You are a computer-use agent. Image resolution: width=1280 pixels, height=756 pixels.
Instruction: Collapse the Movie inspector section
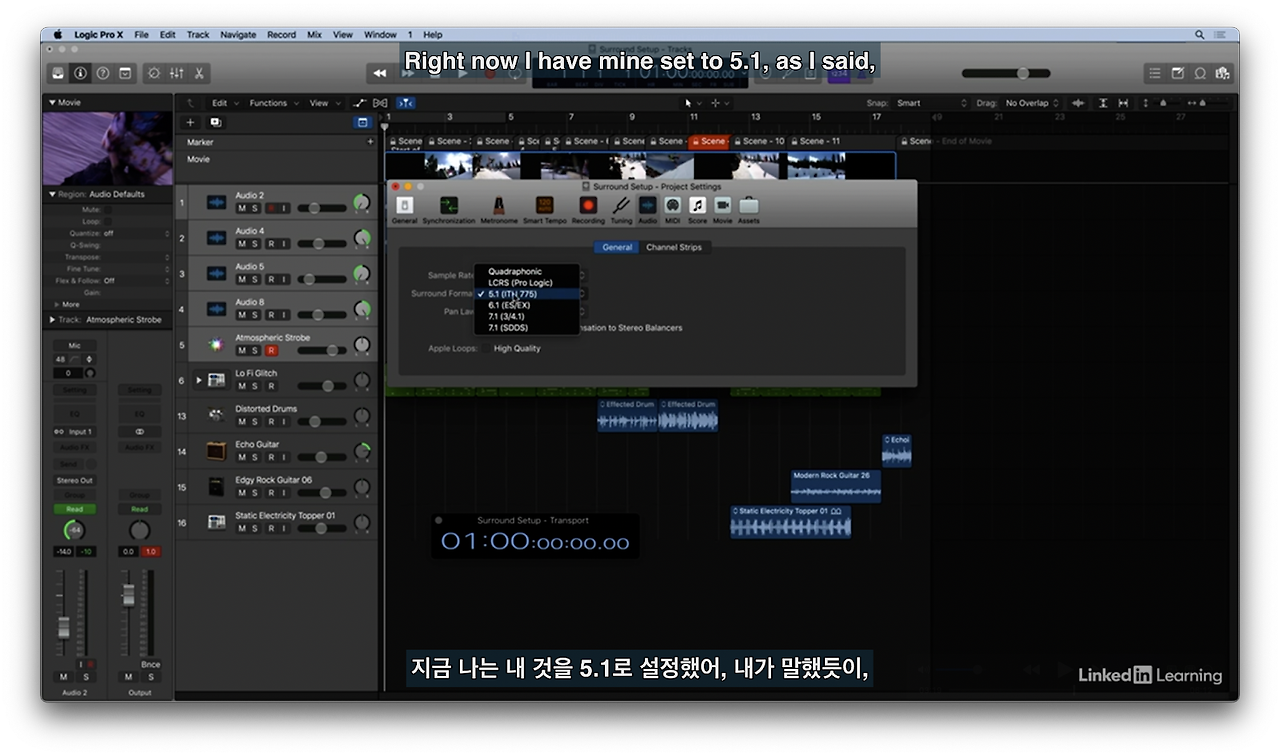tap(53, 102)
